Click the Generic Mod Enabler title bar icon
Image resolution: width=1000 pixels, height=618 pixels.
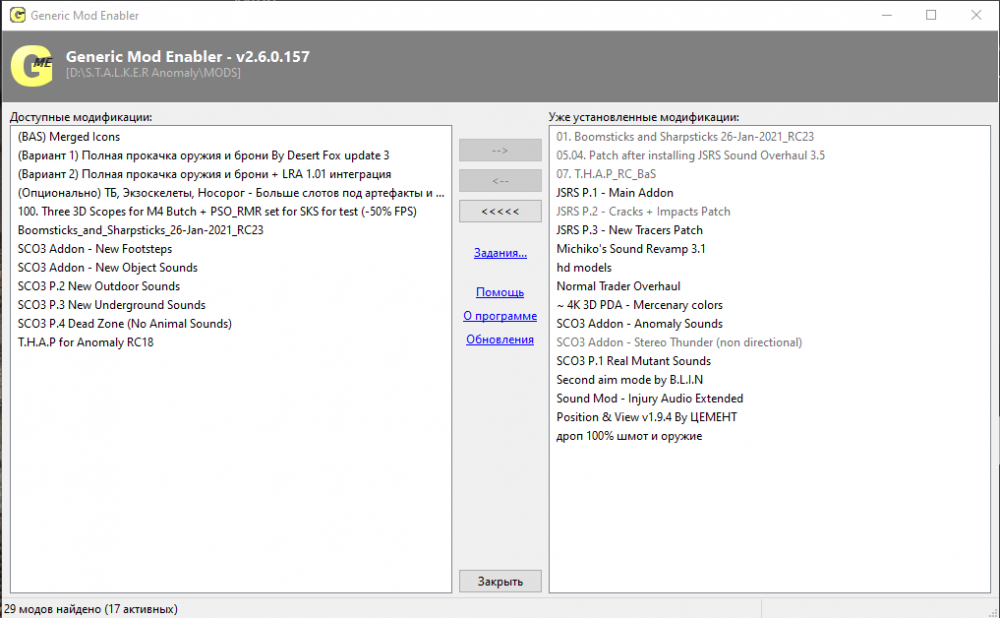(15, 15)
